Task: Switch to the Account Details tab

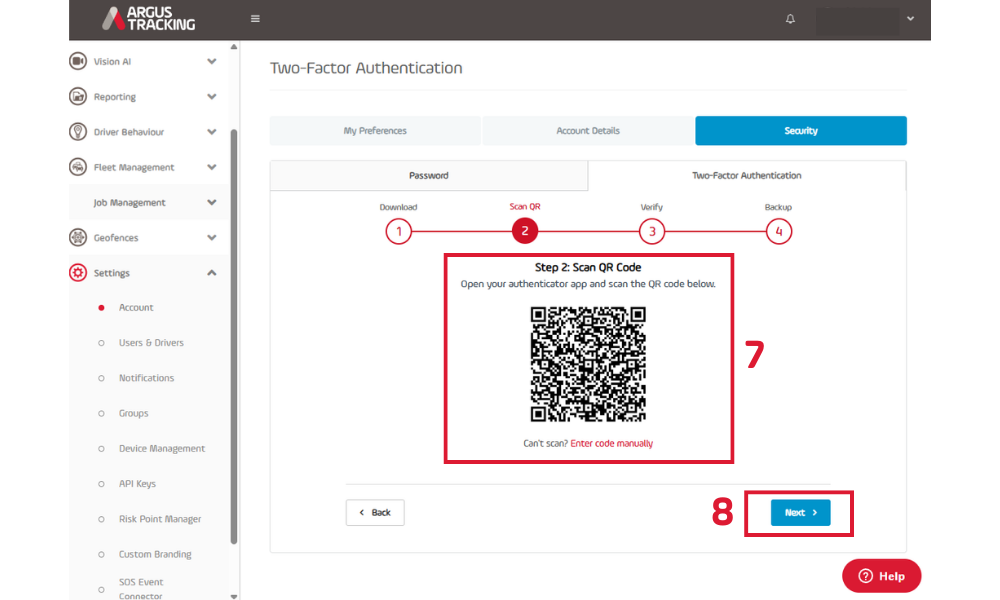Action: [588, 131]
